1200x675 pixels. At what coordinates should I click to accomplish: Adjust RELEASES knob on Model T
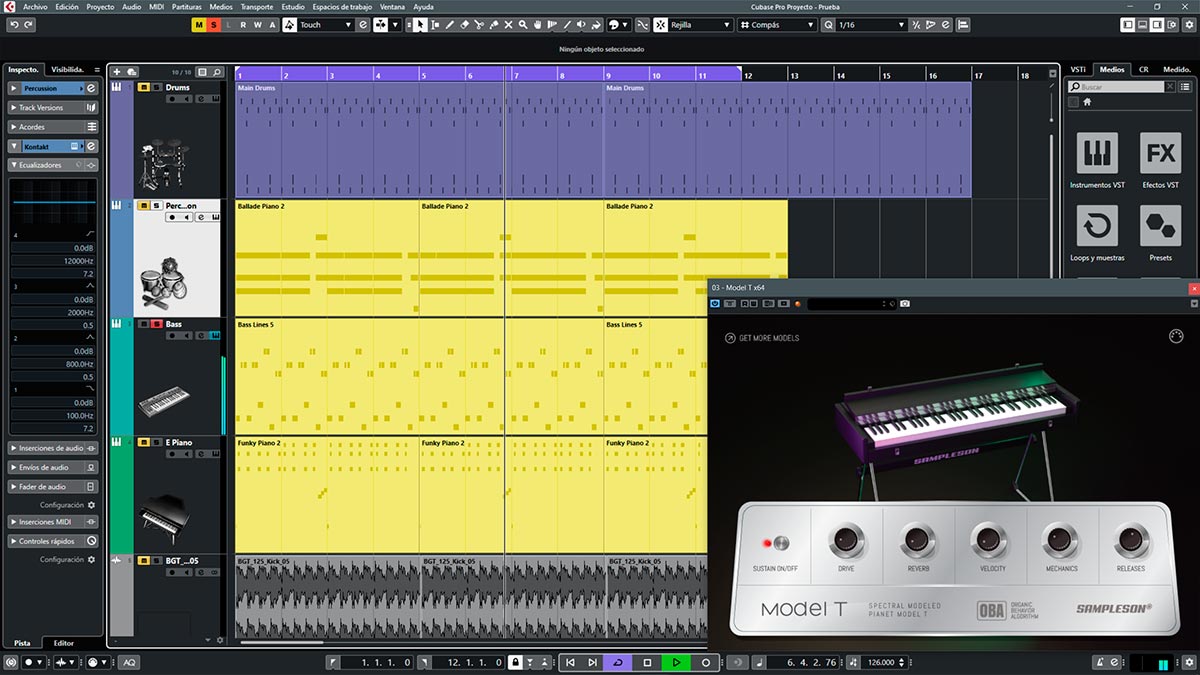coord(1131,541)
